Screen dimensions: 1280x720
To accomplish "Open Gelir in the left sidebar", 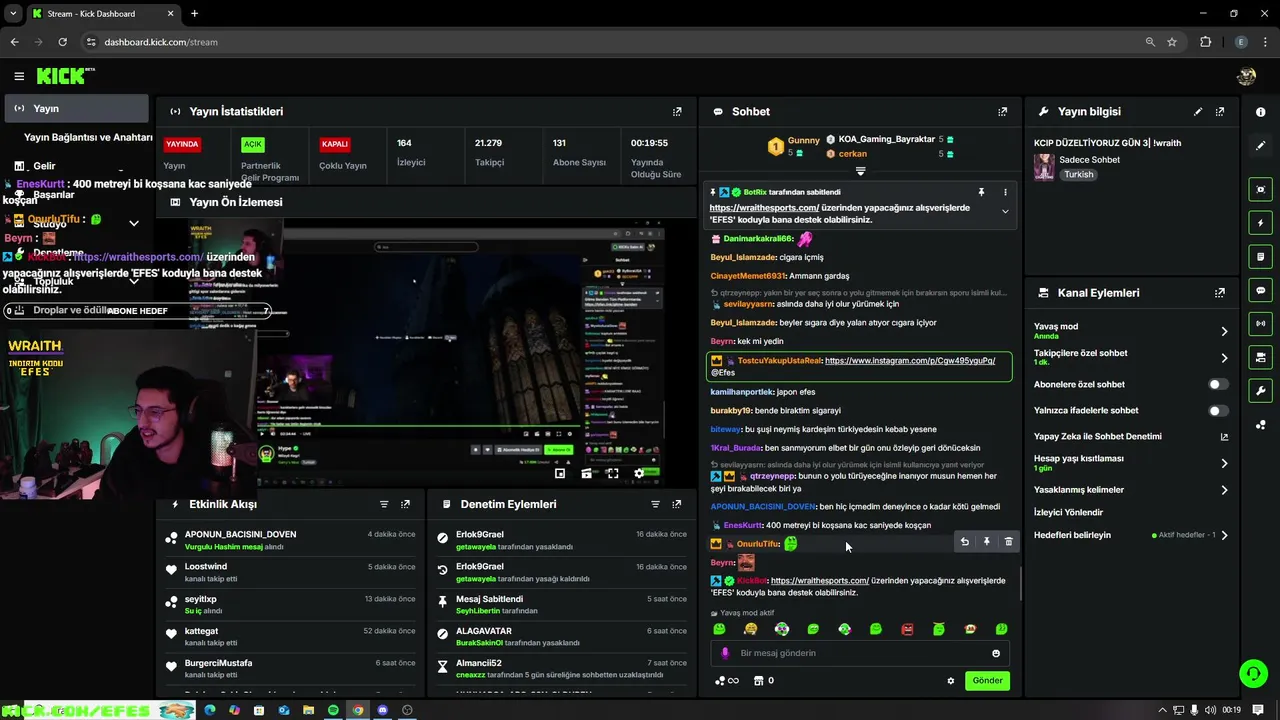I will click(x=45, y=166).
